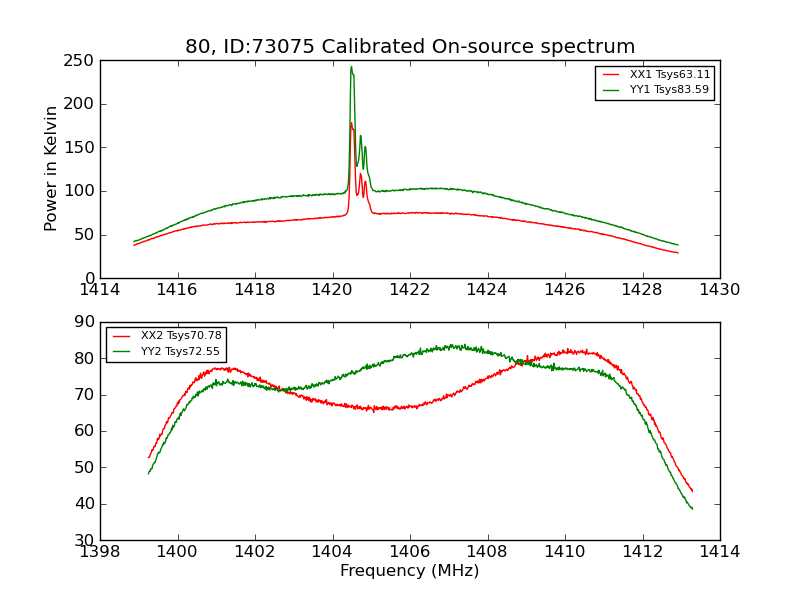Select the YY1 Tsys83.59 legend label
800x600 pixels.
(x=669, y=90)
